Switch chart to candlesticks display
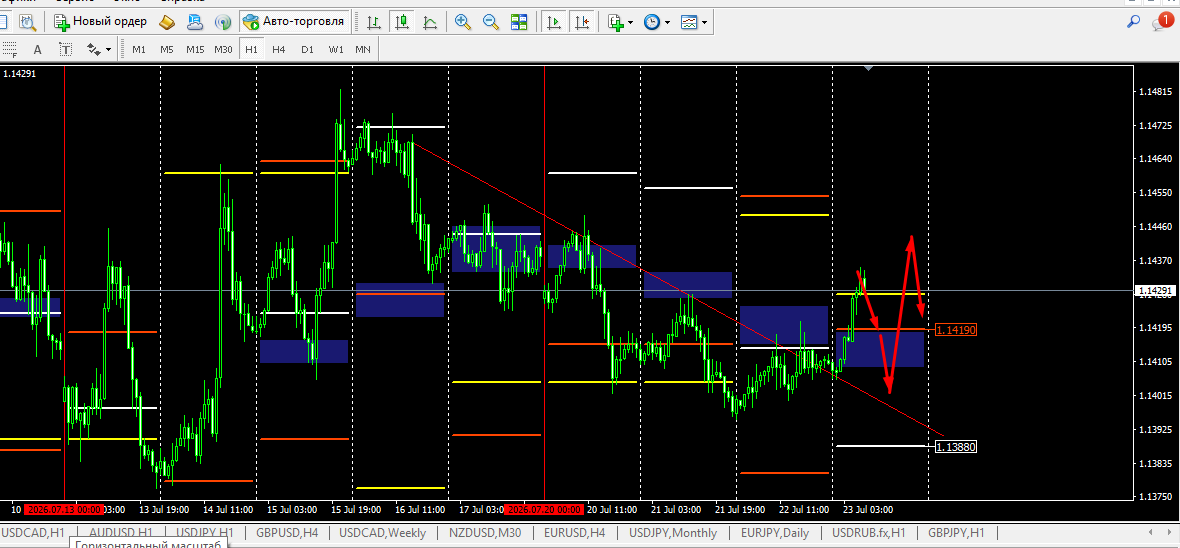 [x=402, y=23]
